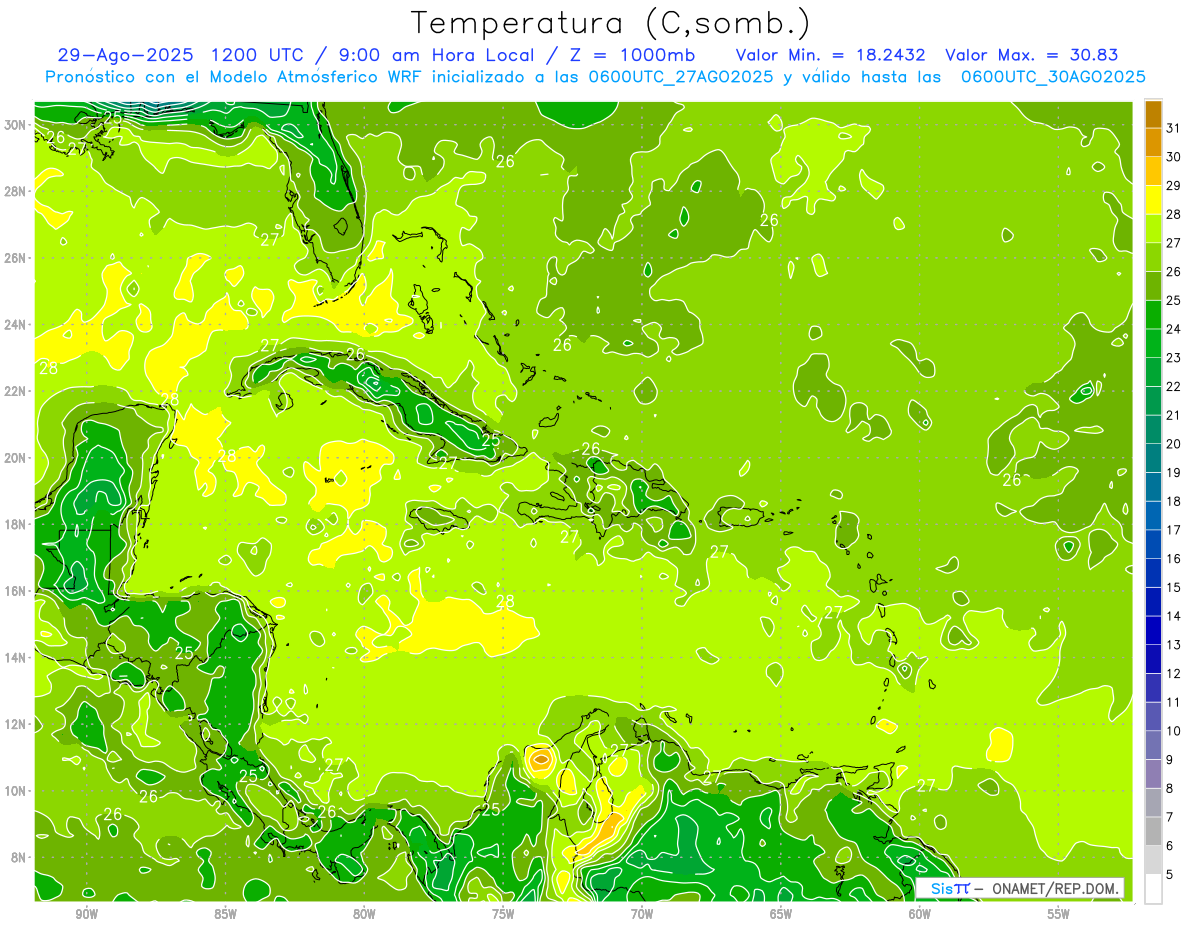Click the gray 6 legend color band
Viewport: 1200px width, 927px height.
[x=1153, y=860]
